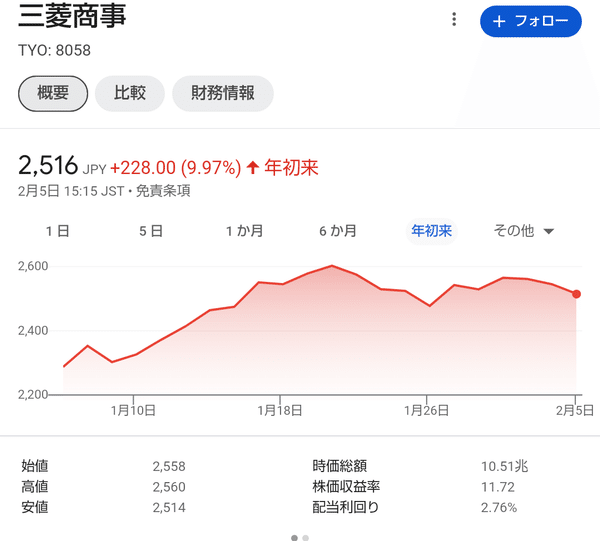Click the red endpoint dot on the chart
This screenshot has height=541, width=600.
576,294
